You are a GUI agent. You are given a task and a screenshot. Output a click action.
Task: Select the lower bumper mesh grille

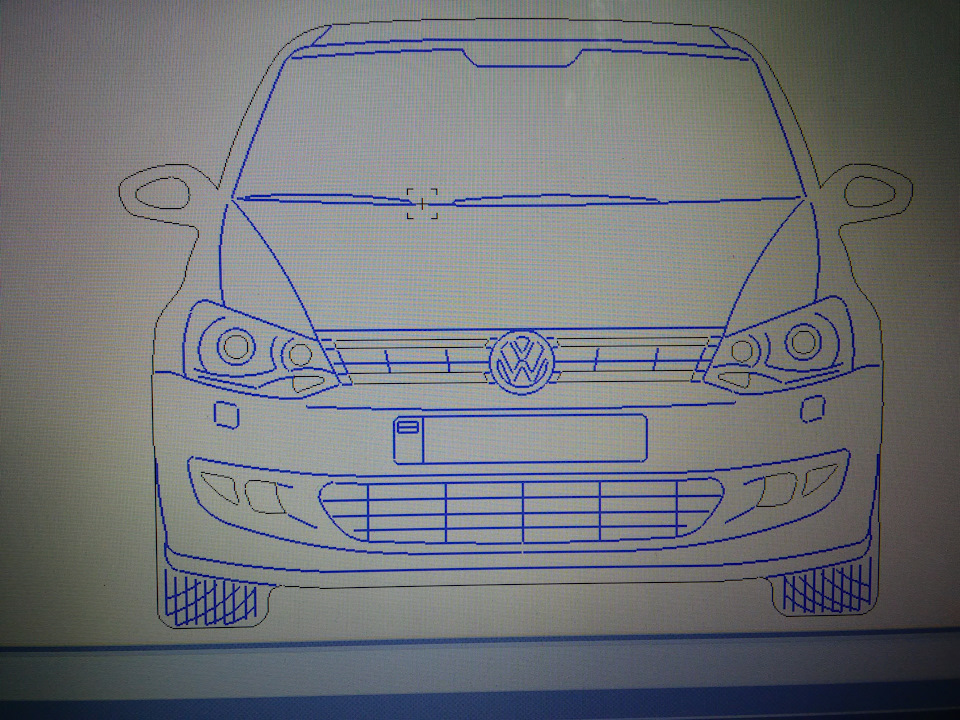coord(522,511)
